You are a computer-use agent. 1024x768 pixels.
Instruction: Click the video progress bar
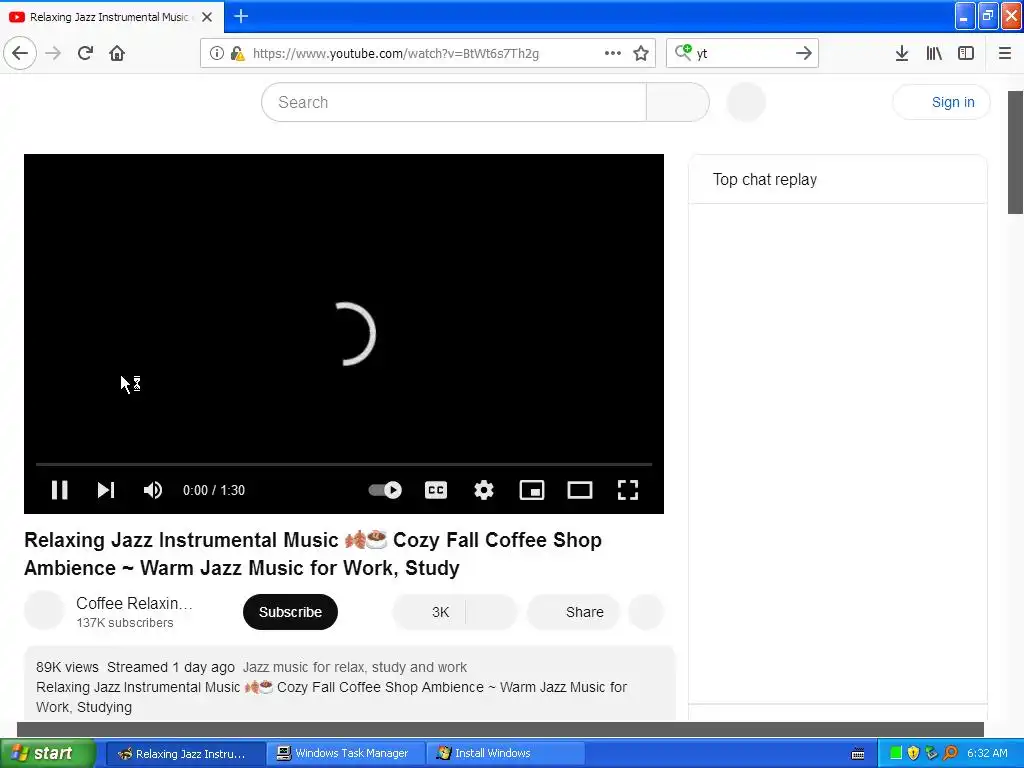pyautogui.click(x=344, y=464)
